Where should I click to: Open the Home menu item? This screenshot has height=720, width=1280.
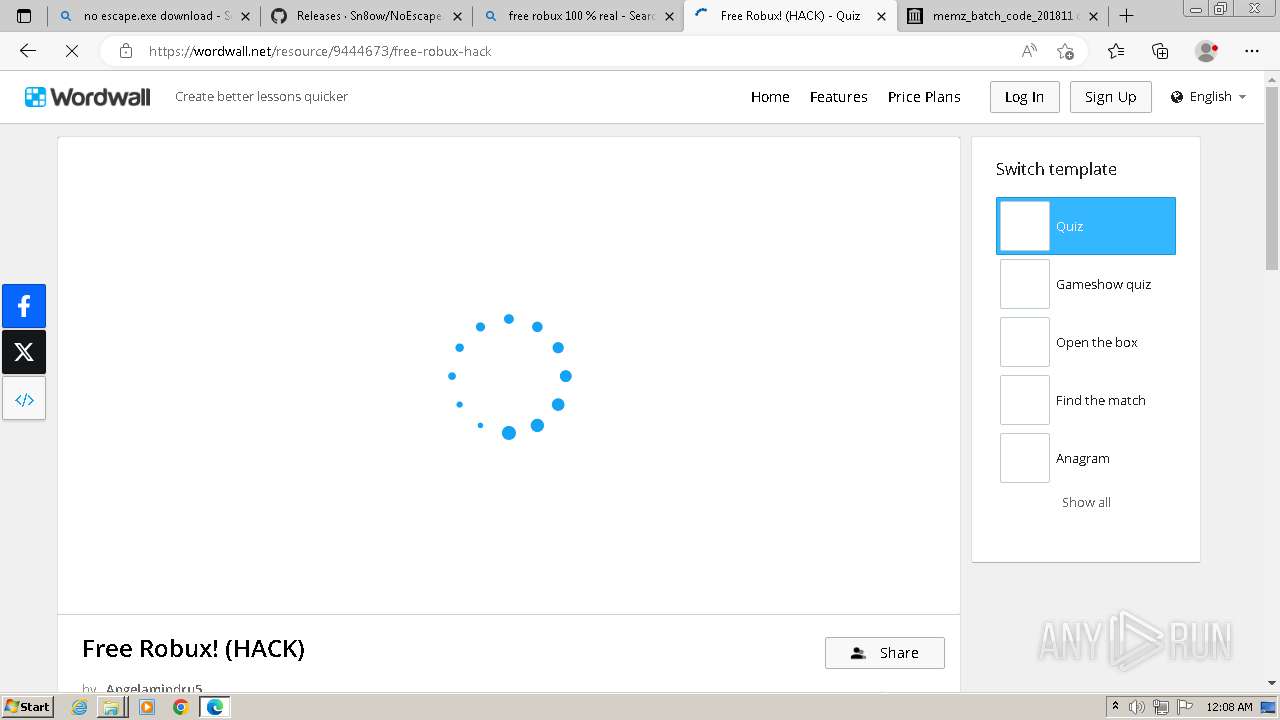[x=770, y=97]
